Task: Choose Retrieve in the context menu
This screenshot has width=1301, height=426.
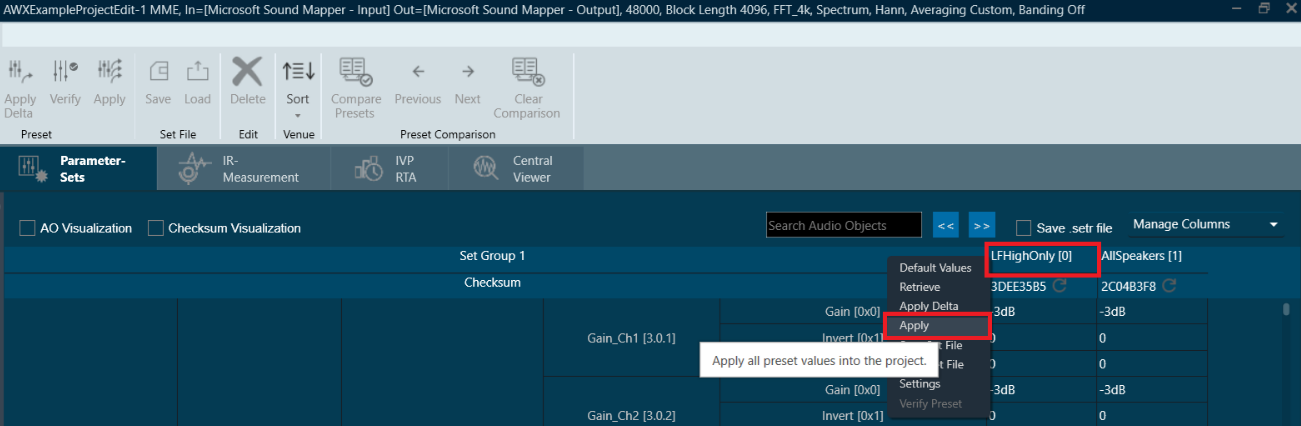Action: (935, 287)
